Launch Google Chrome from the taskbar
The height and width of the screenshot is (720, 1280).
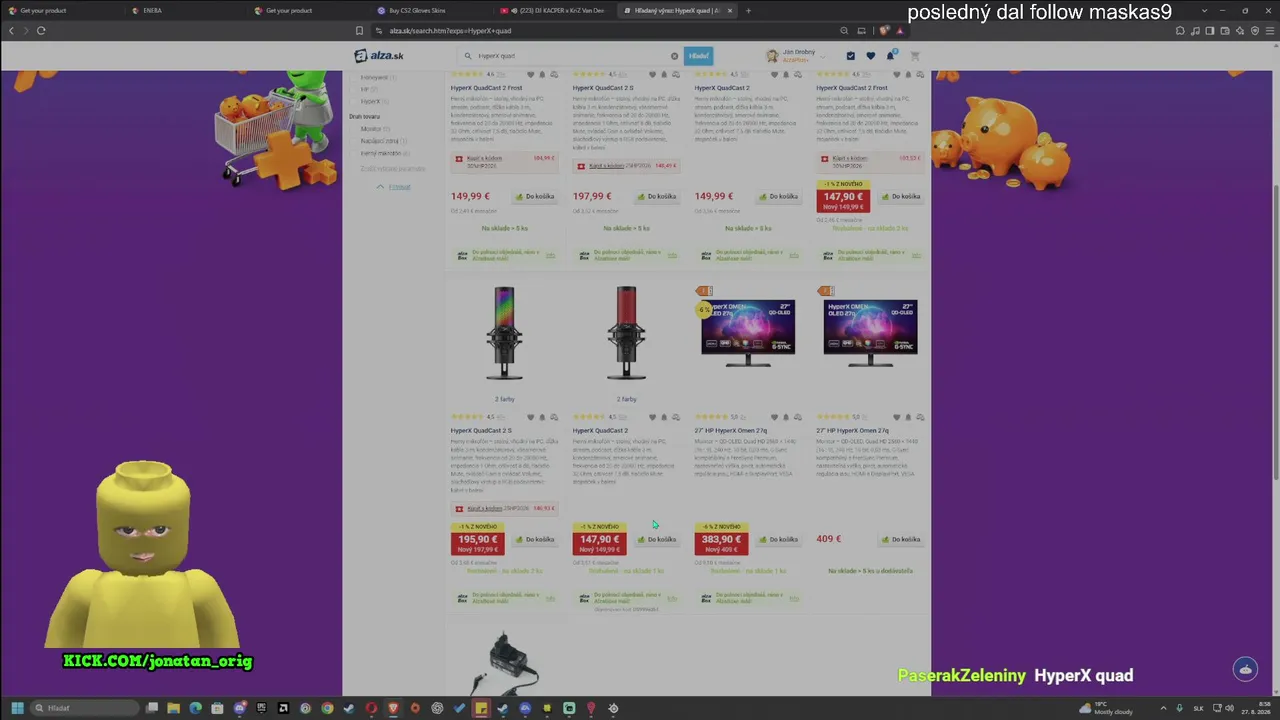(327, 708)
